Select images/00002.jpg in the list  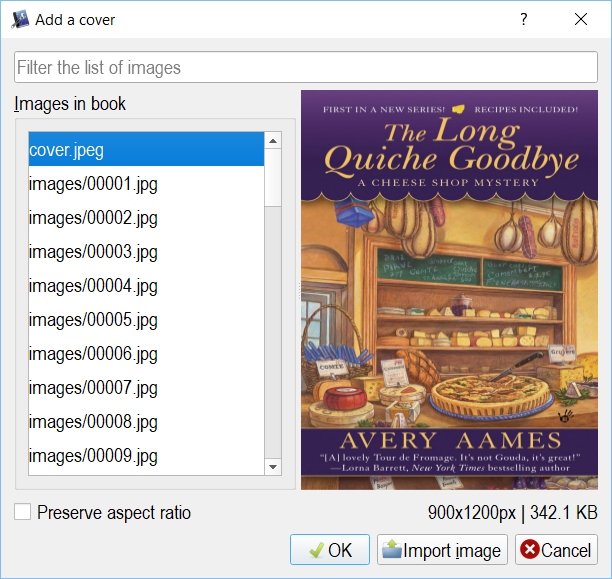click(x=146, y=217)
